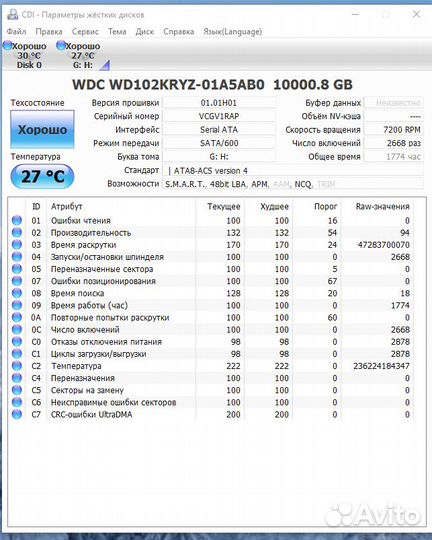Click the firmware version field 01.01H01
Screen dimensions: 432x540
[x=219, y=103]
